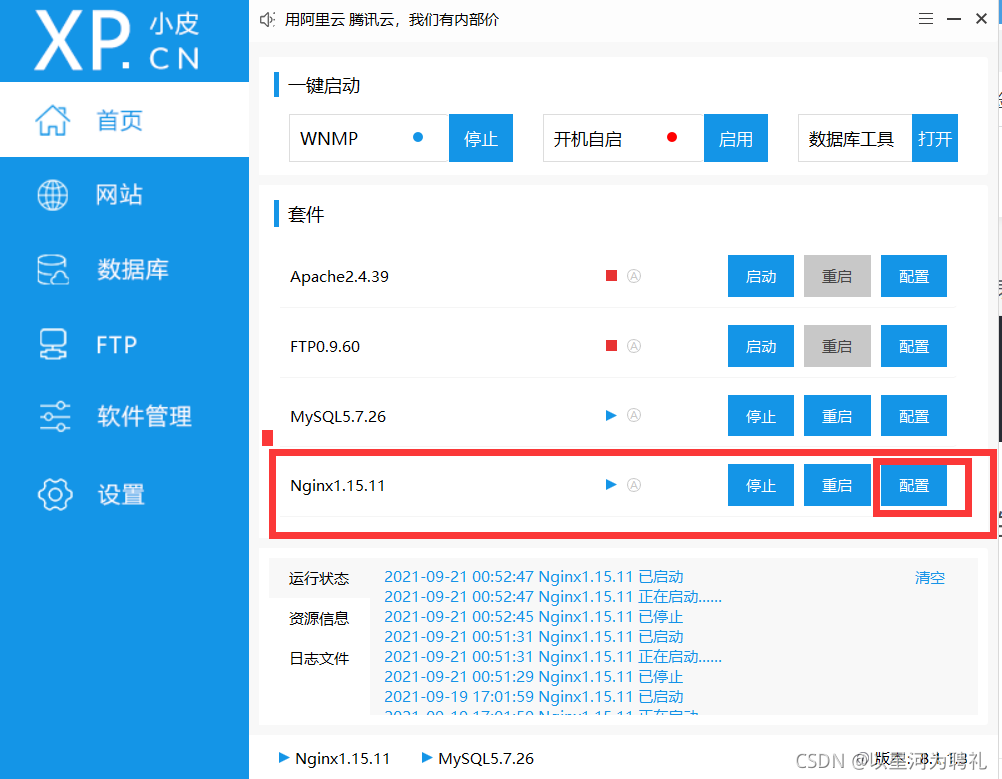The height and width of the screenshot is (779, 1002).
Task: Switch to the 日志文件 tab
Action: [319, 658]
